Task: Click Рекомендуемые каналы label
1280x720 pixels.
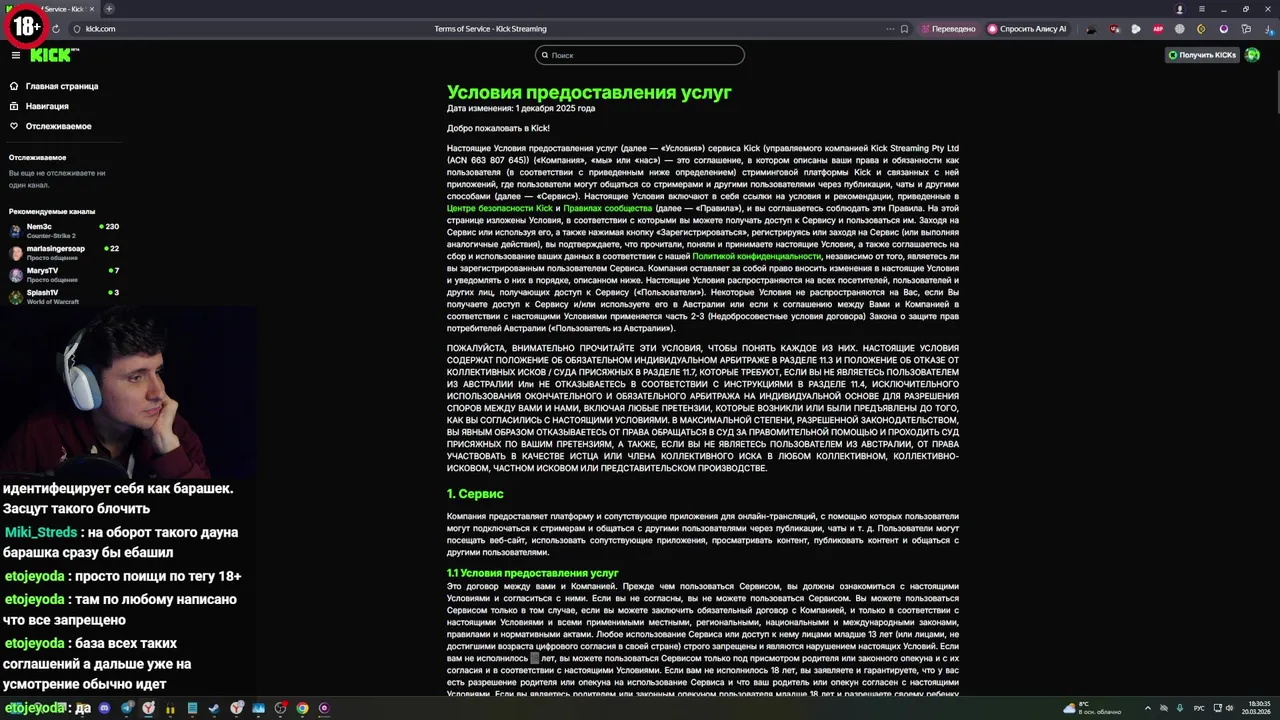Action: coord(52,212)
